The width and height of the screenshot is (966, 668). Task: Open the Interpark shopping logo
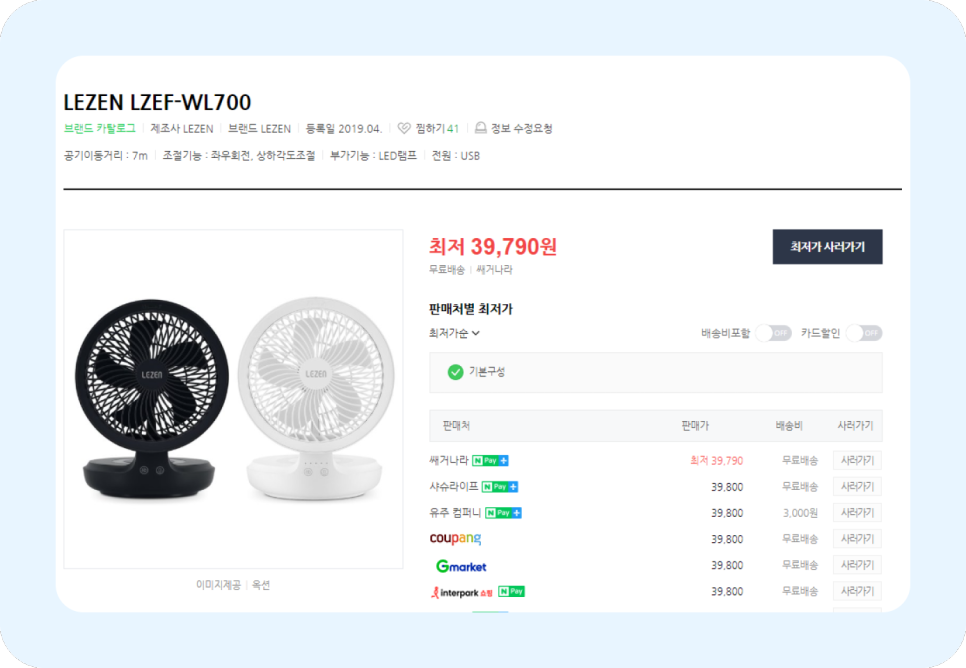(461, 592)
